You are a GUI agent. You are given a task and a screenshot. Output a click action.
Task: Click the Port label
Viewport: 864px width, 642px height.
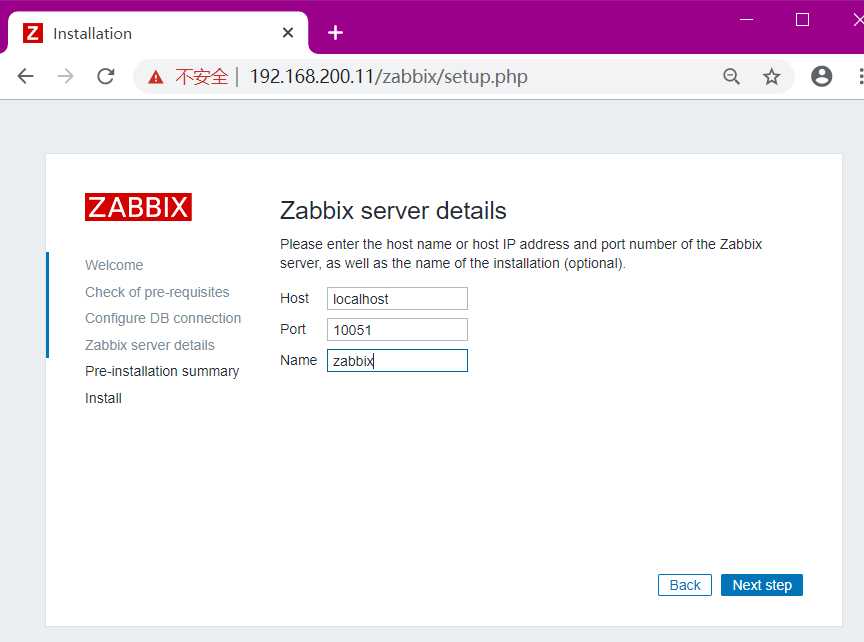pyautogui.click(x=293, y=329)
